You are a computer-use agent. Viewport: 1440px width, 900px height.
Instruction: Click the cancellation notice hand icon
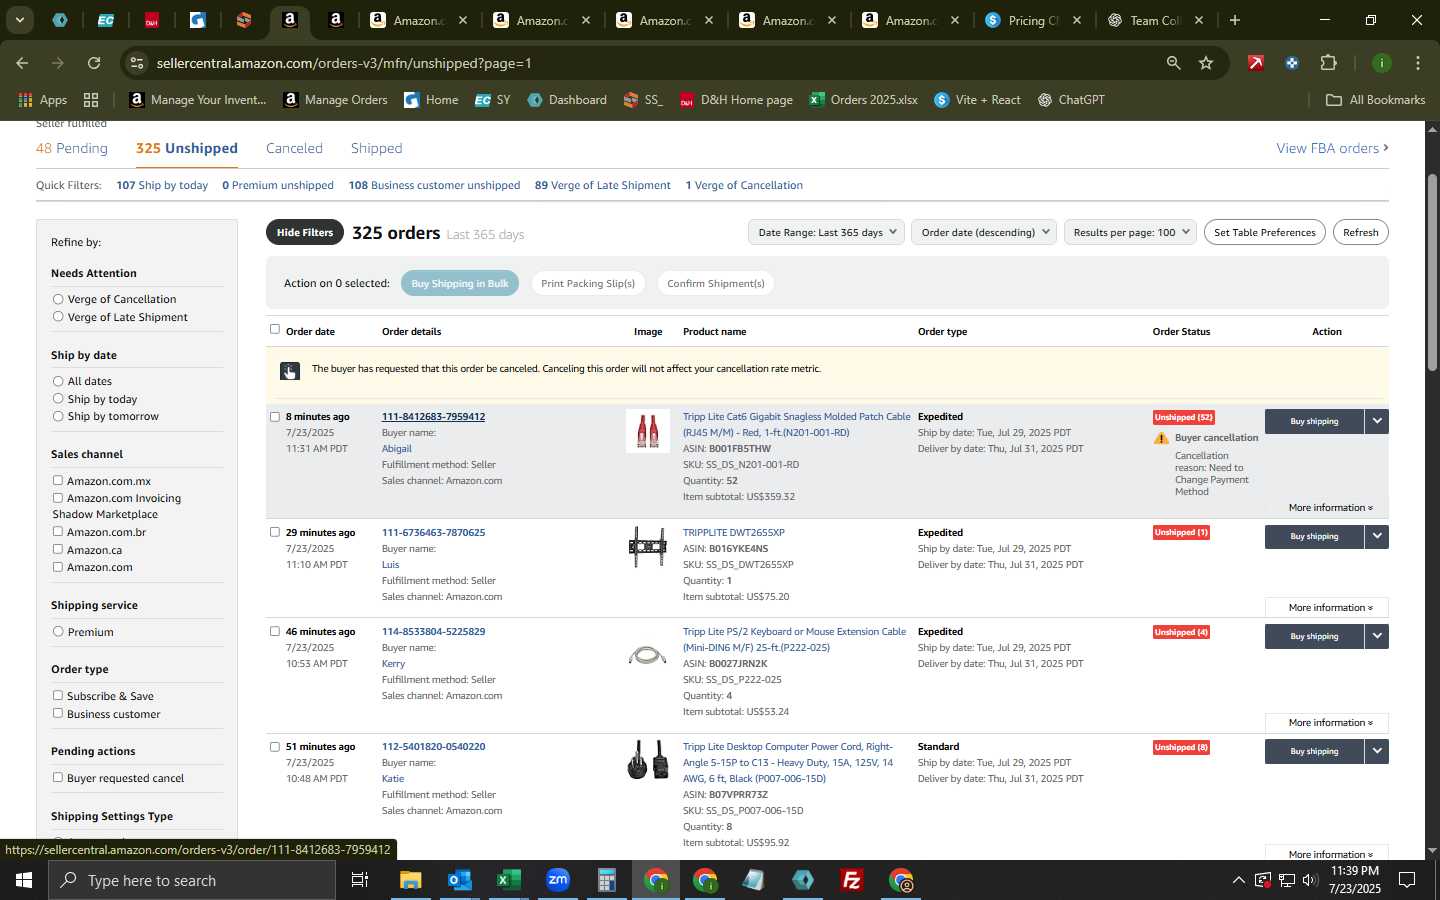289,371
